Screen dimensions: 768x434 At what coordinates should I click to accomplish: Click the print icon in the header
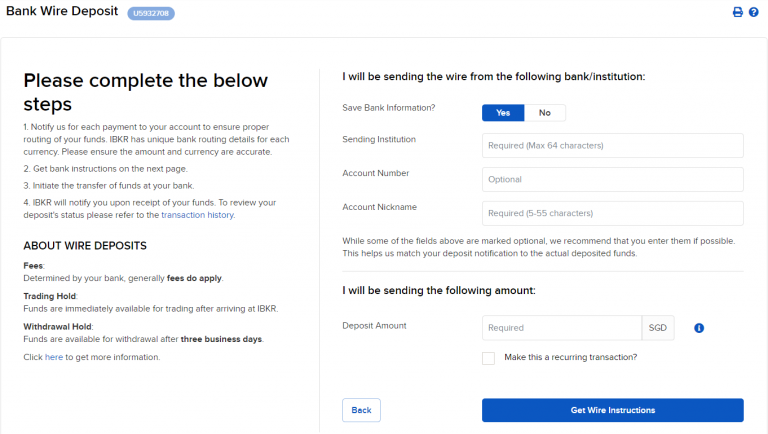738,12
